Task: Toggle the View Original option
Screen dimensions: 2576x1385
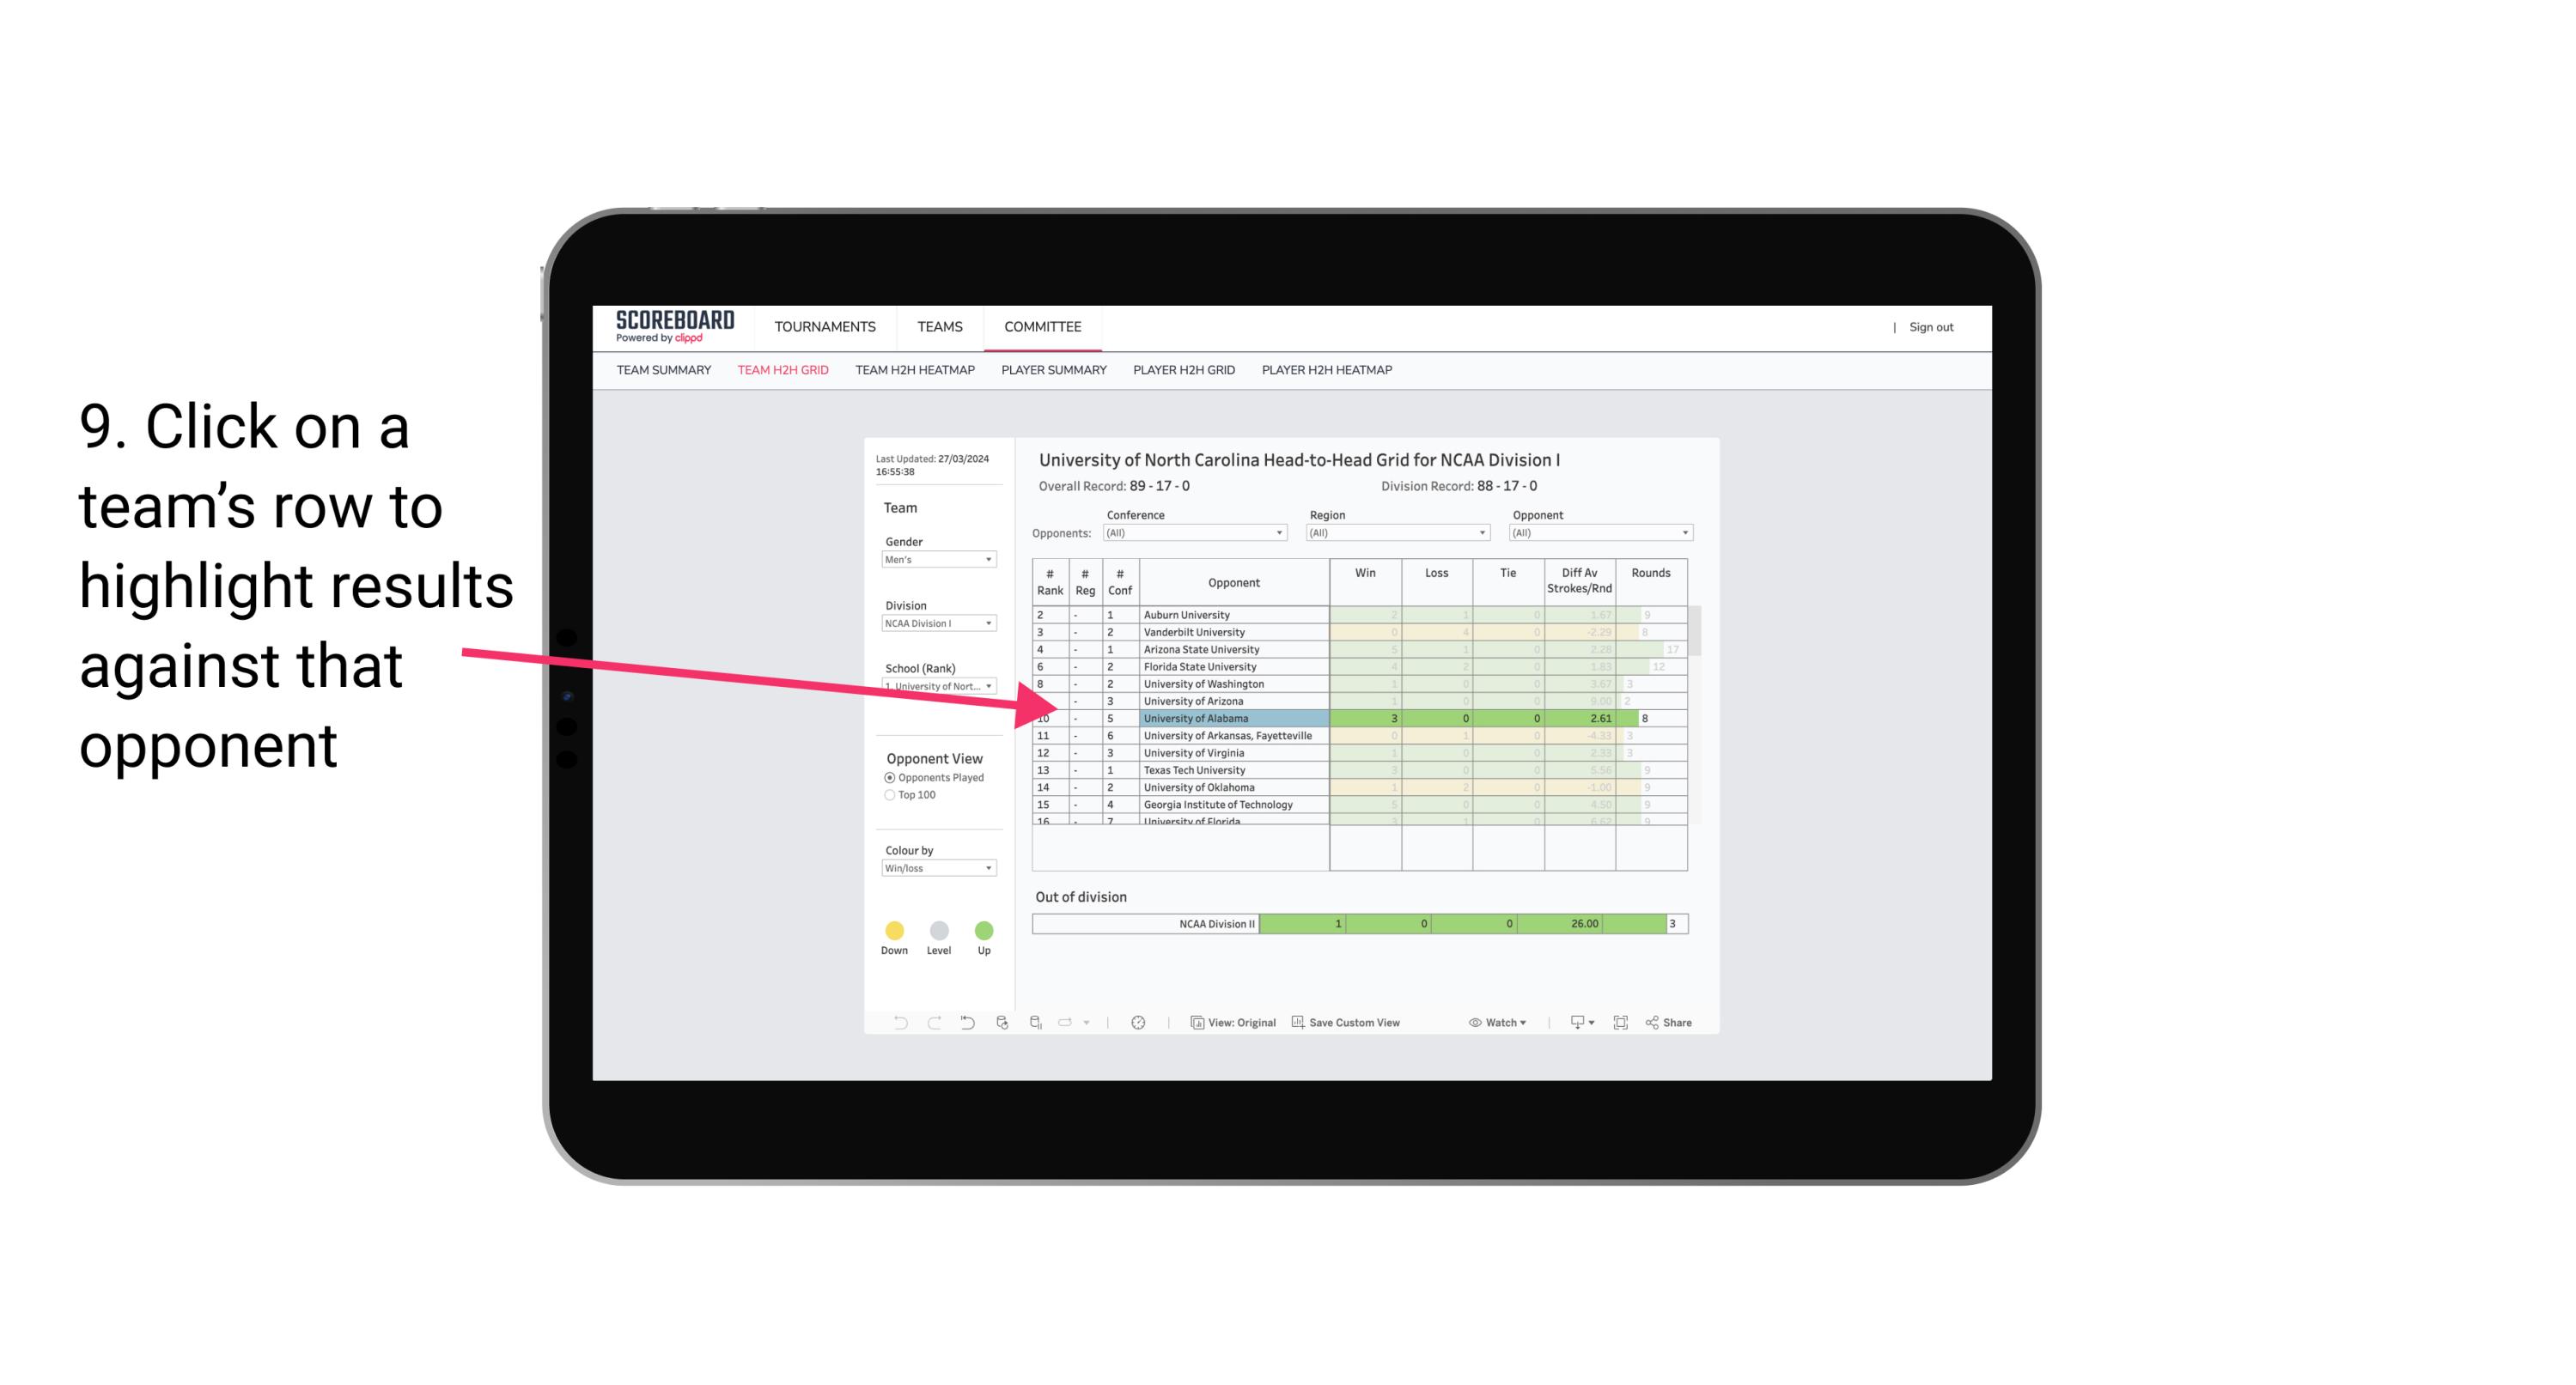Action: pyautogui.click(x=1232, y=1024)
